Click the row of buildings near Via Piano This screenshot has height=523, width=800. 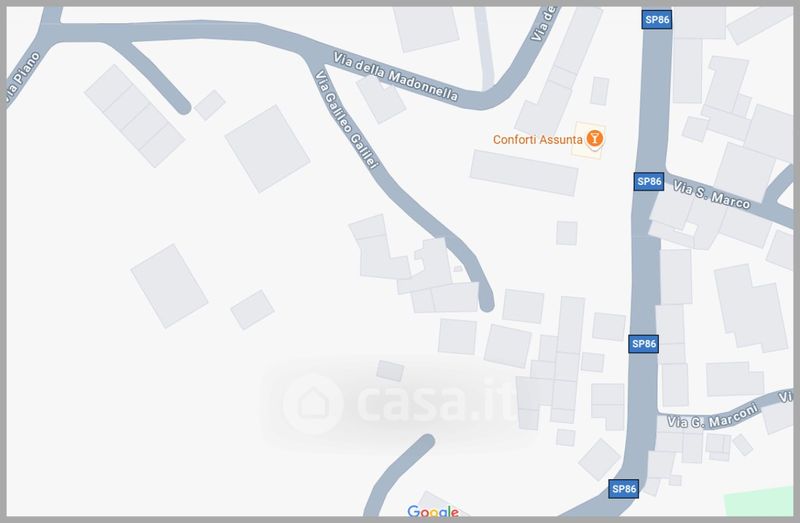pos(134,116)
